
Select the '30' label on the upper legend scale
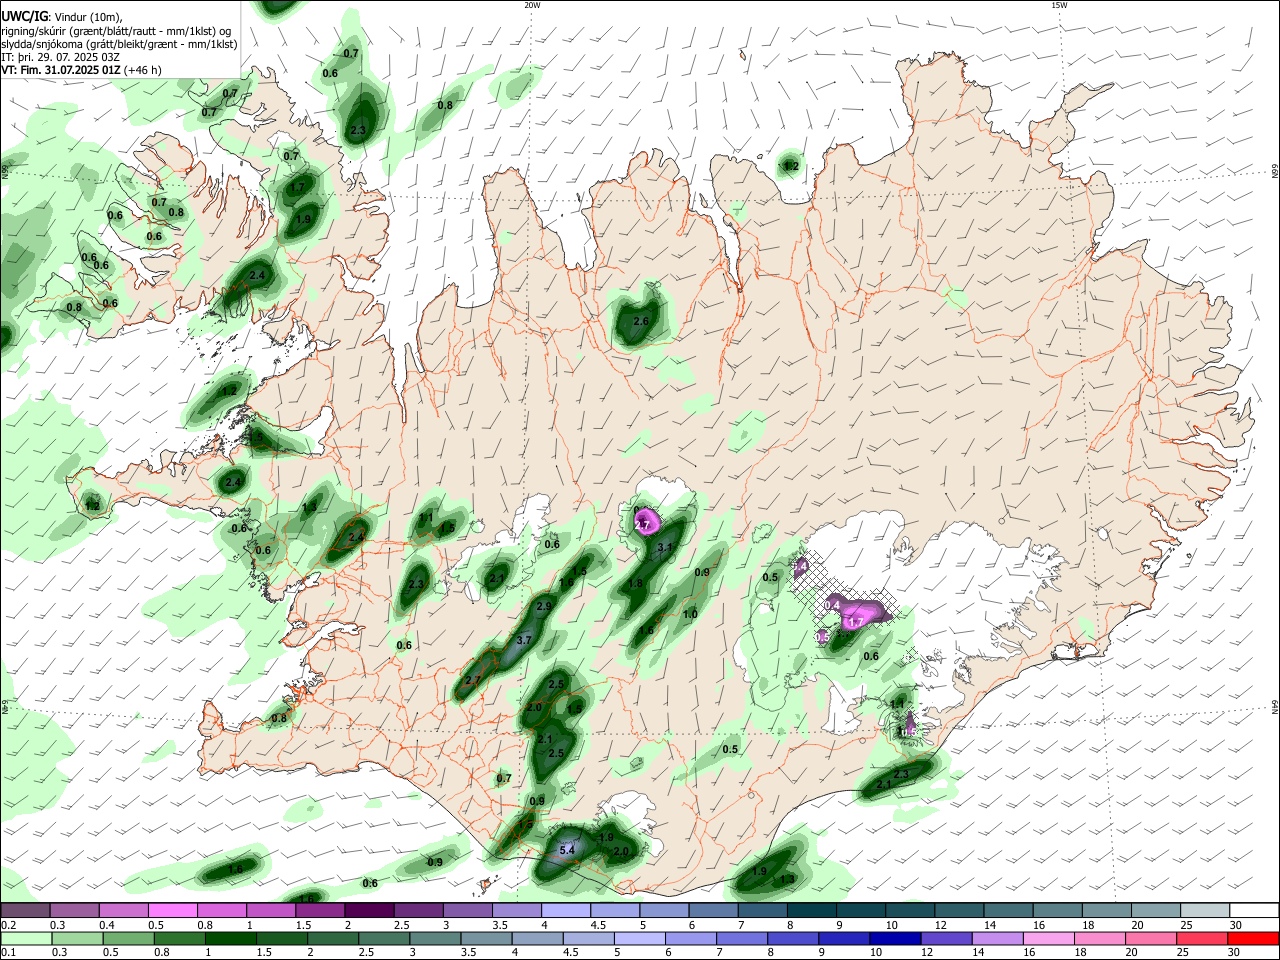pos(1236,925)
